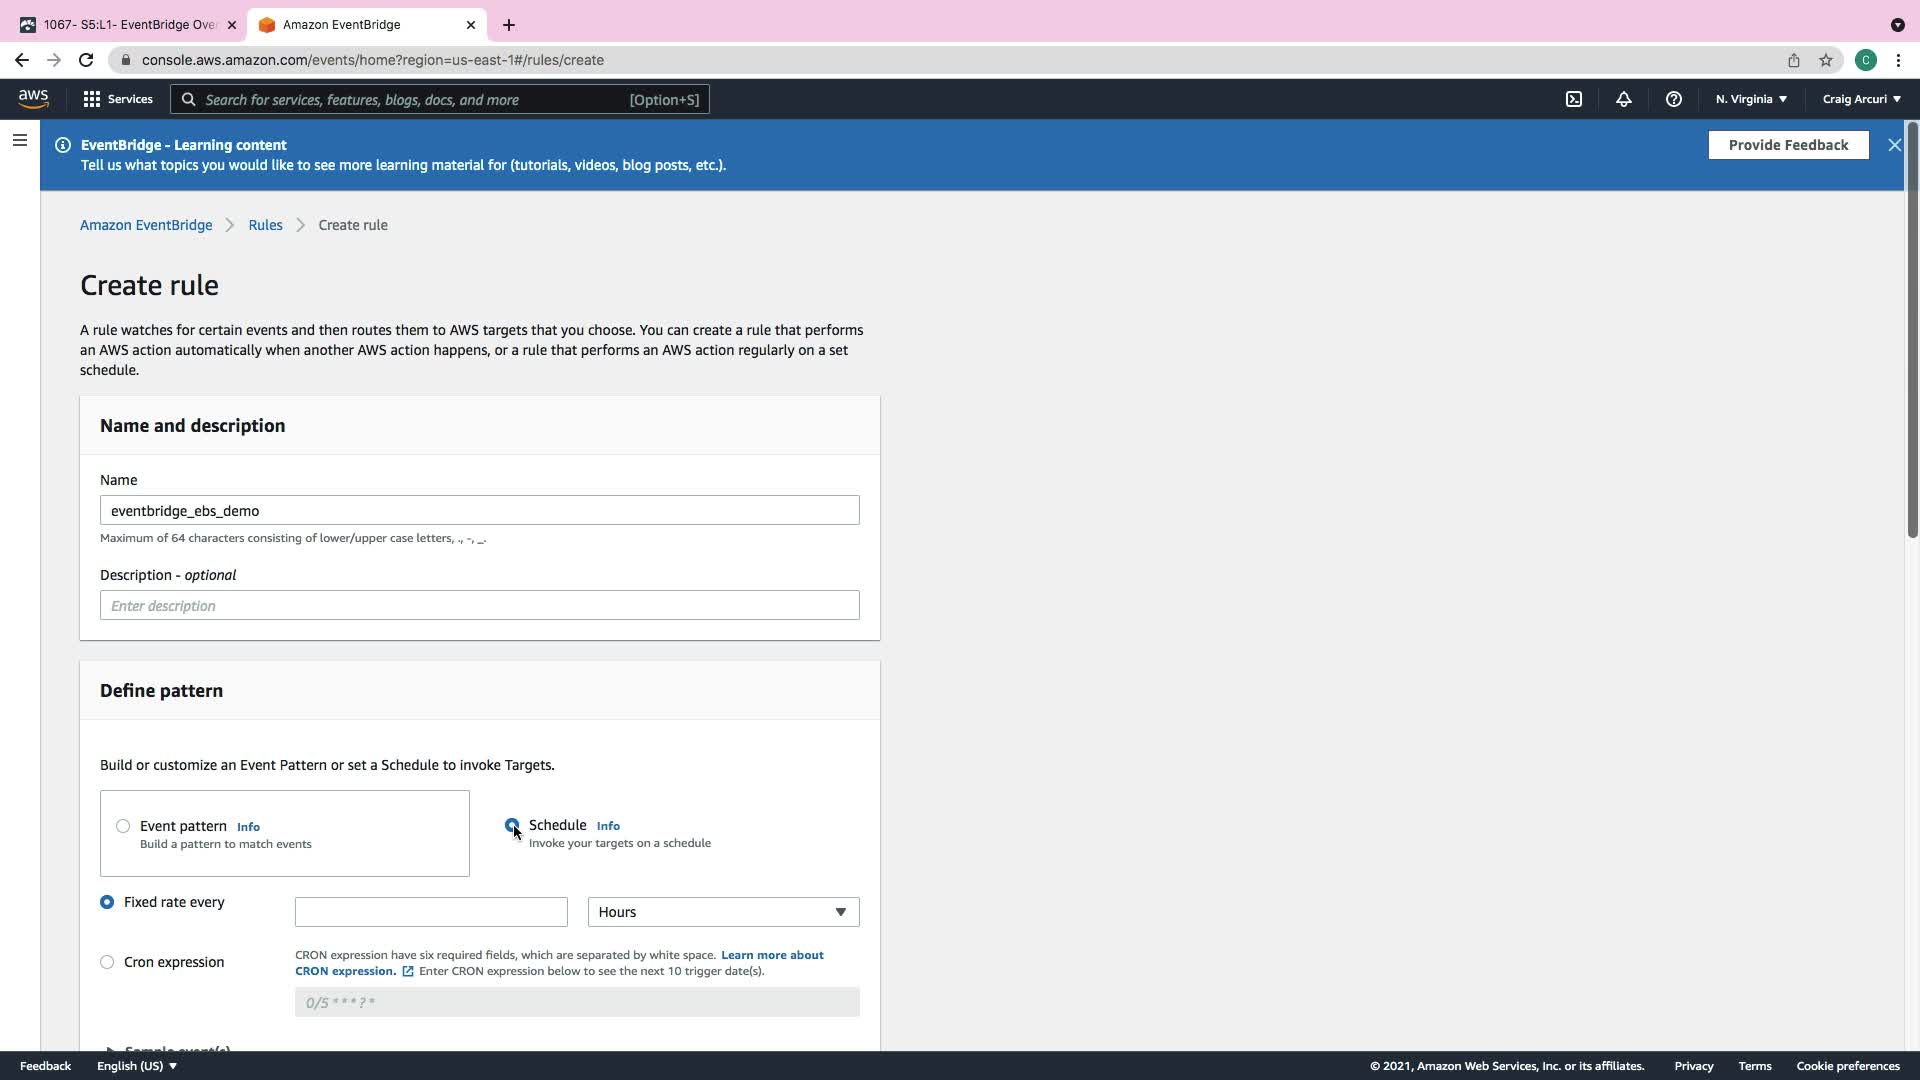This screenshot has width=1920, height=1080.
Task: Click the help question mark icon
Action: click(1673, 99)
